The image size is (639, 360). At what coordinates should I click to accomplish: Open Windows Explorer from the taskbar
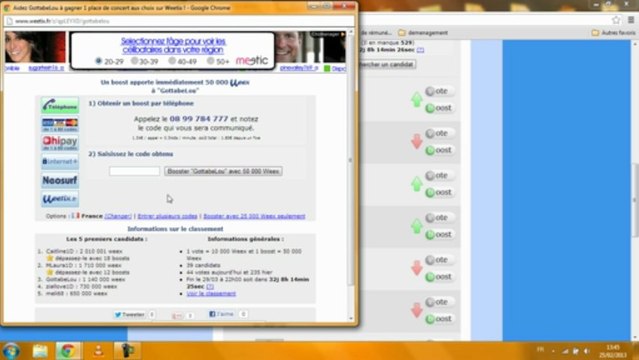tap(40, 351)
